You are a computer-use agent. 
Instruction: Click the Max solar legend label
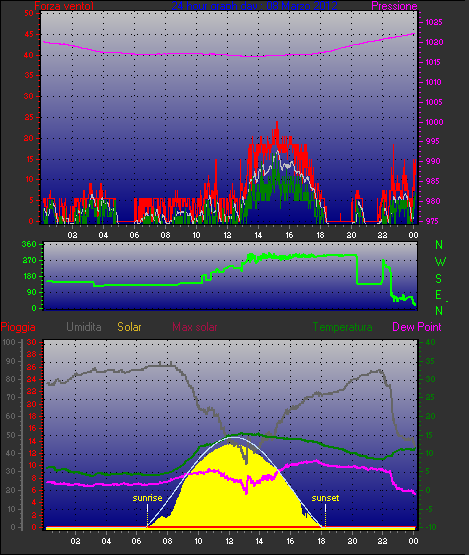coord(195,327)
